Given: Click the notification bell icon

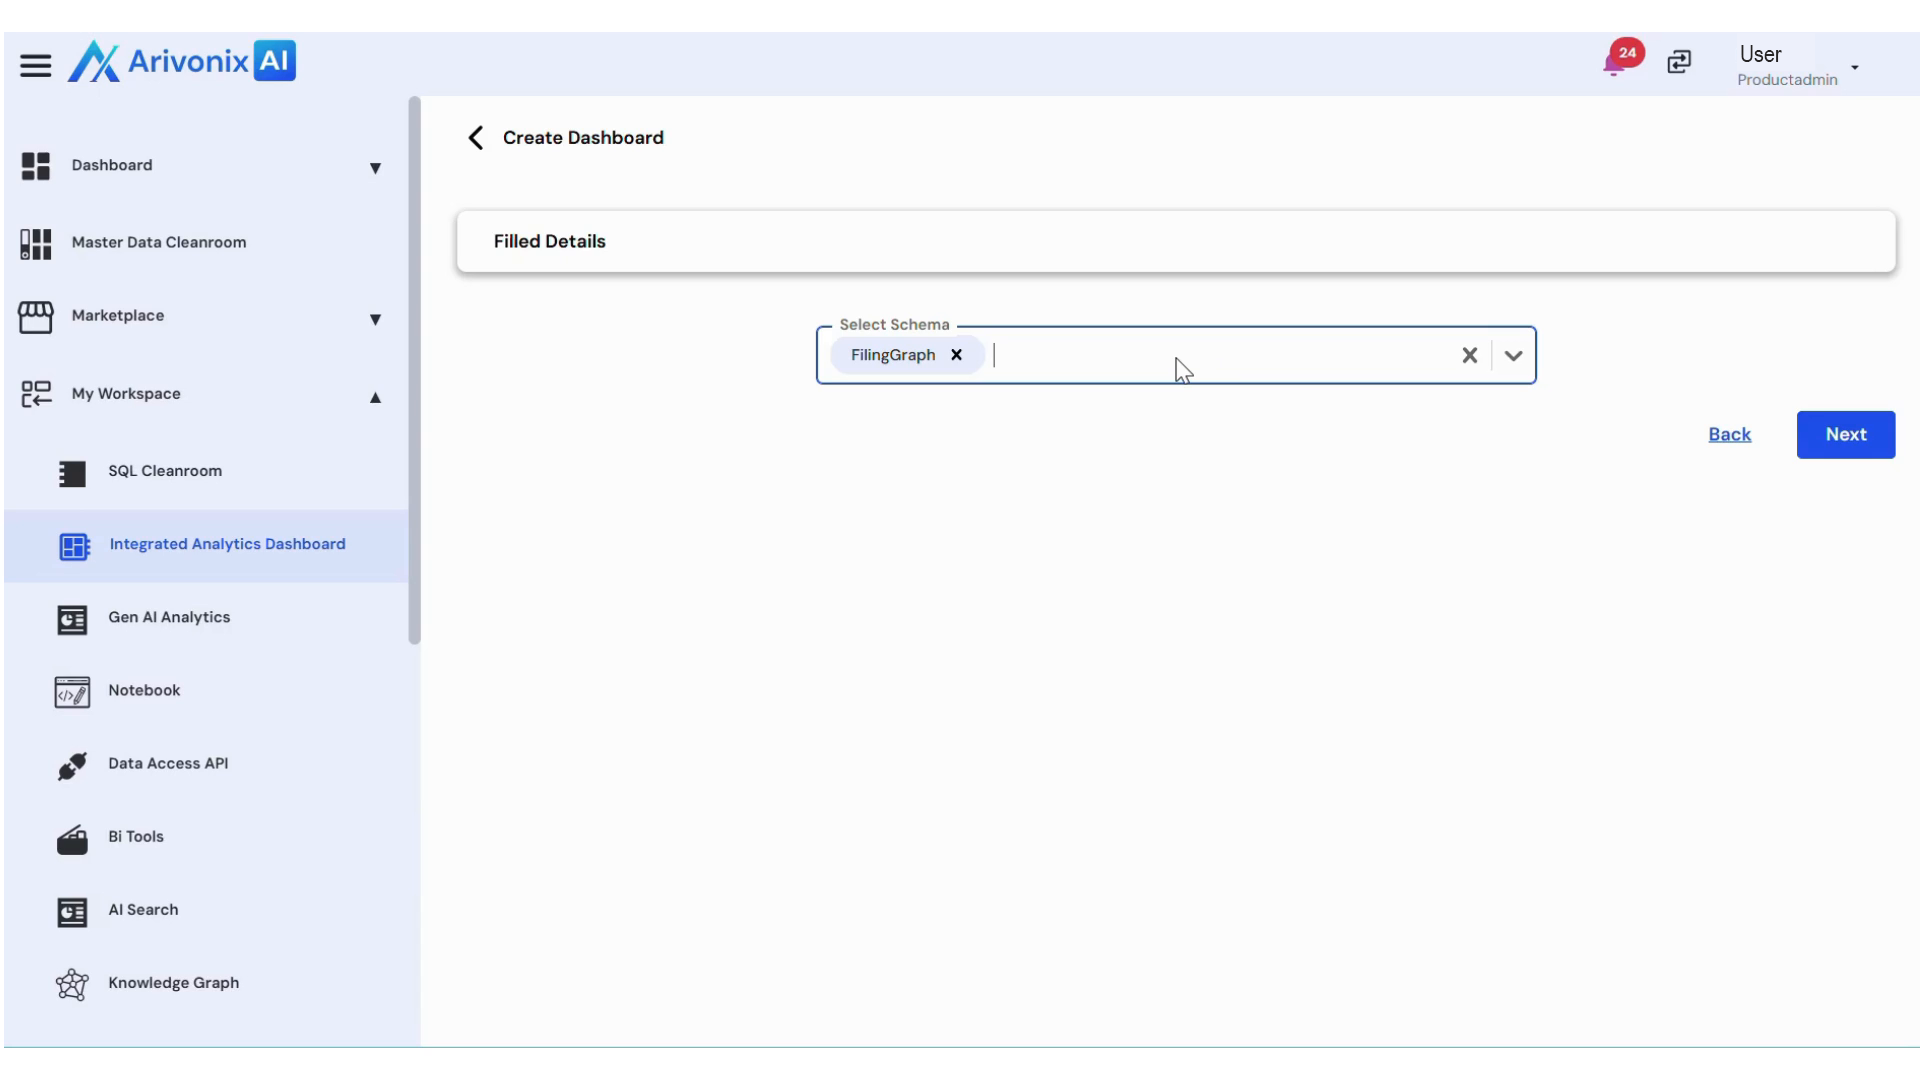Looking at the screenshot, I should pyautogui.click(x=1613, y=64).
